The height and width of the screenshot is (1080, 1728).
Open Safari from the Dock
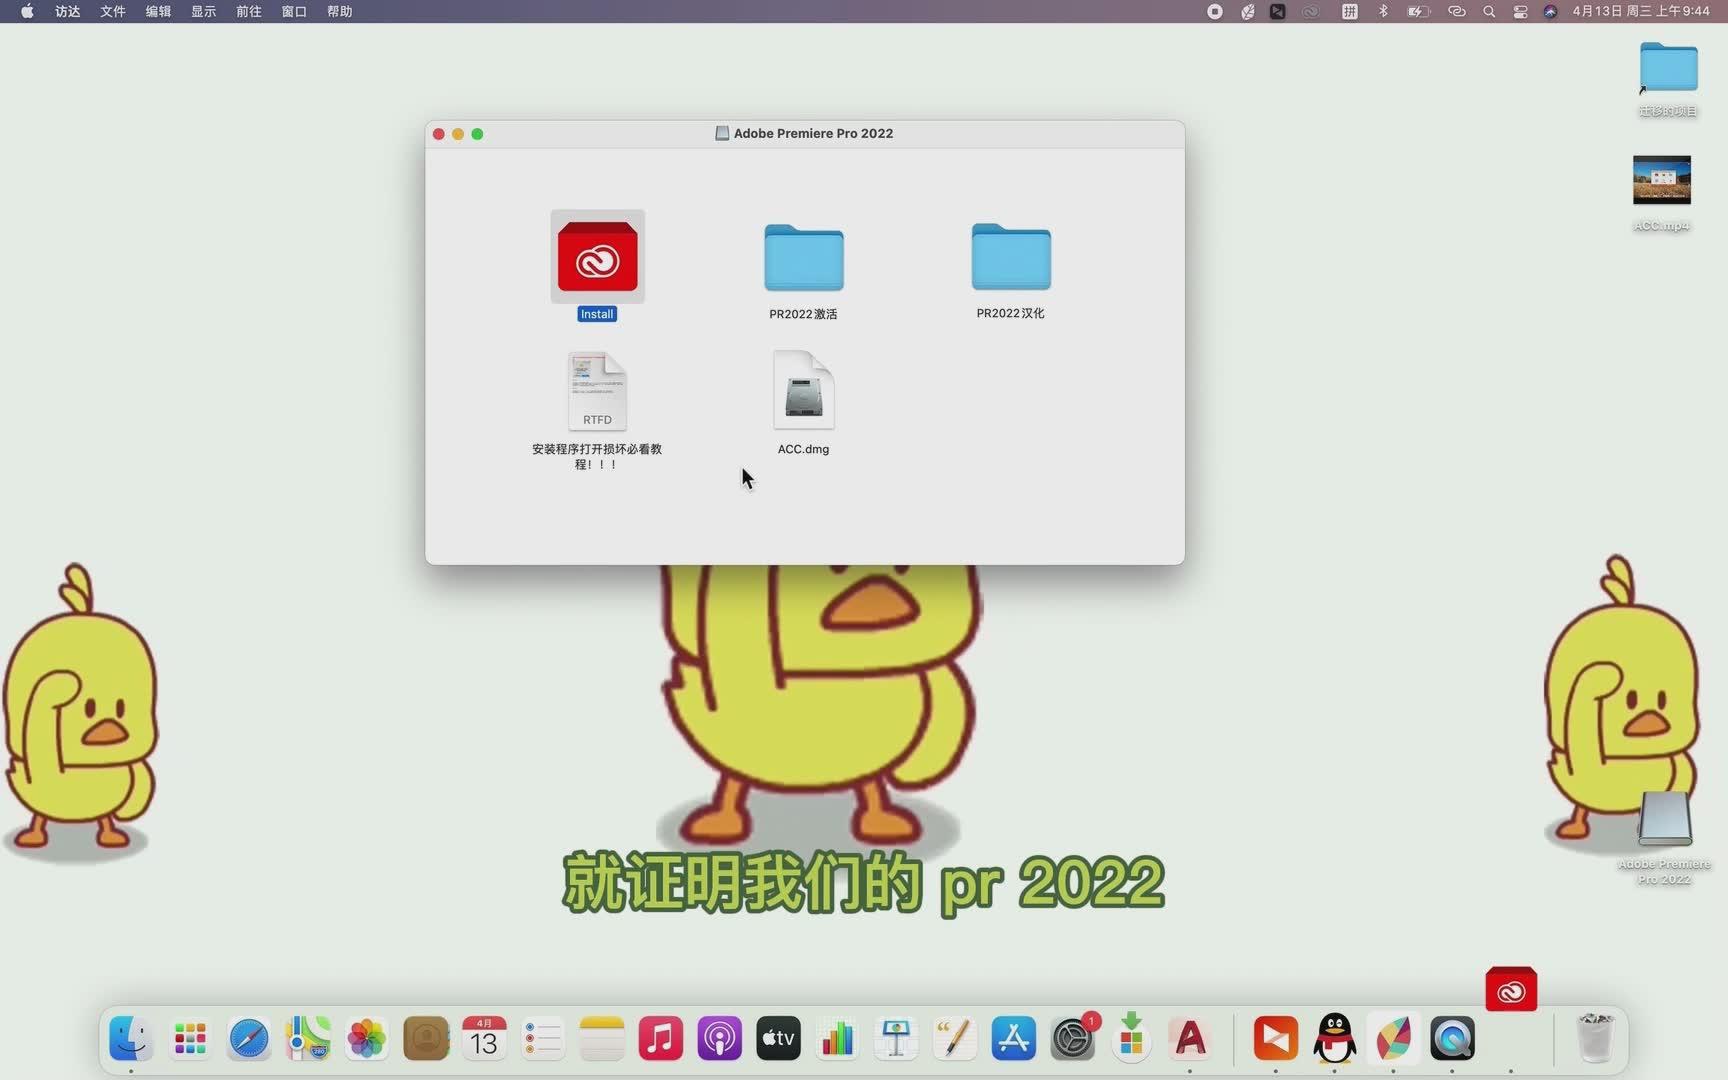pos(249,1039)
